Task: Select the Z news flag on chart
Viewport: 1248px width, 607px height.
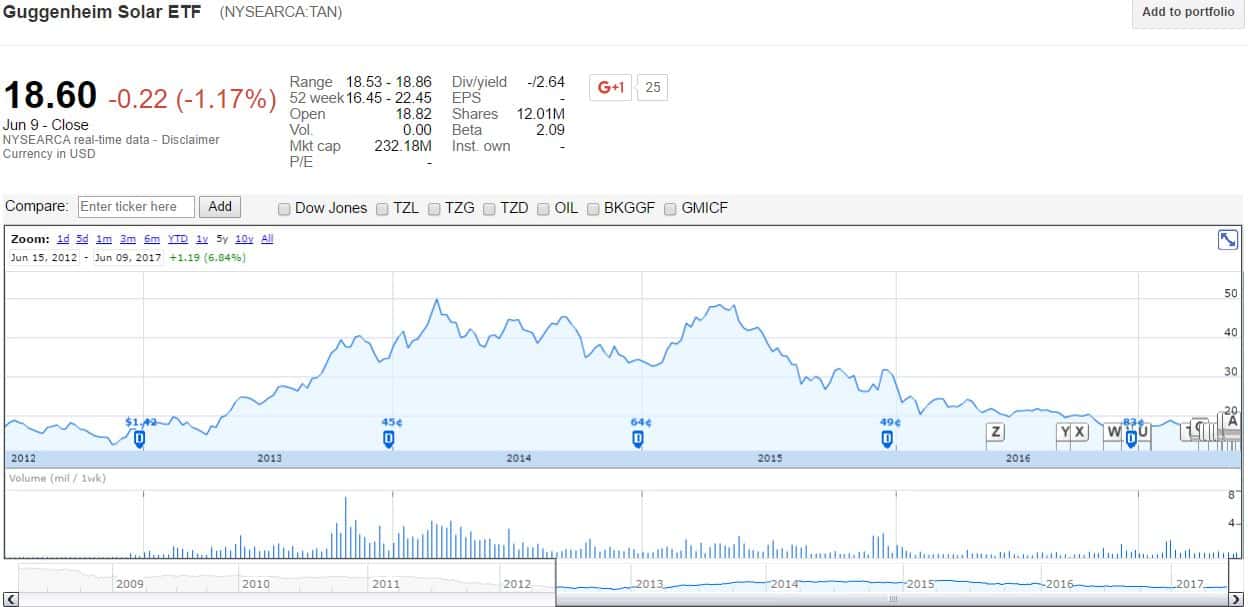Action: [995, 432]
